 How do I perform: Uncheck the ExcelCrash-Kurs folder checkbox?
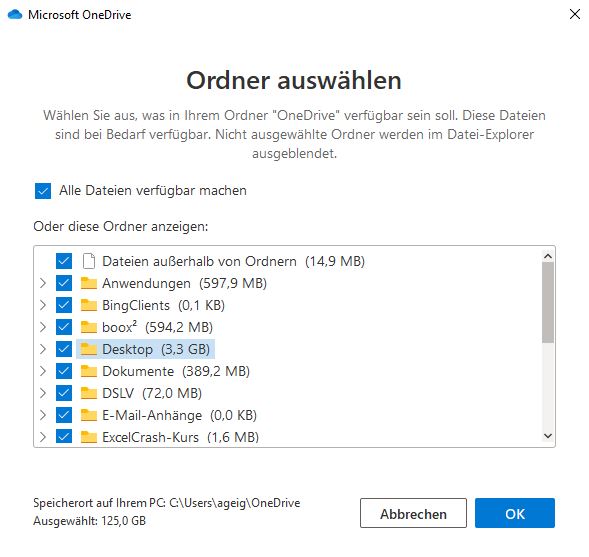coord(64,437)
